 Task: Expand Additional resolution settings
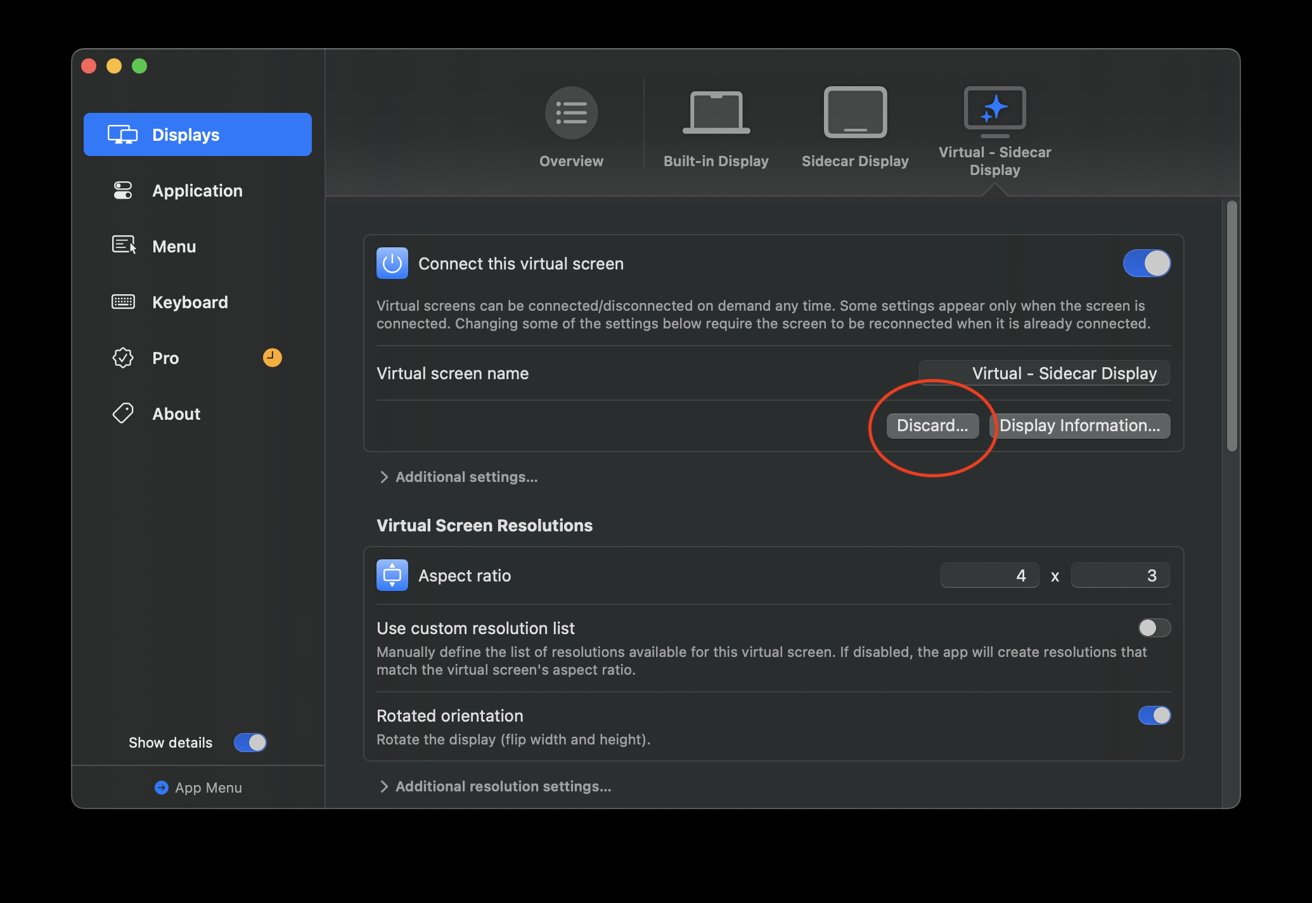[x=495, y=786]
